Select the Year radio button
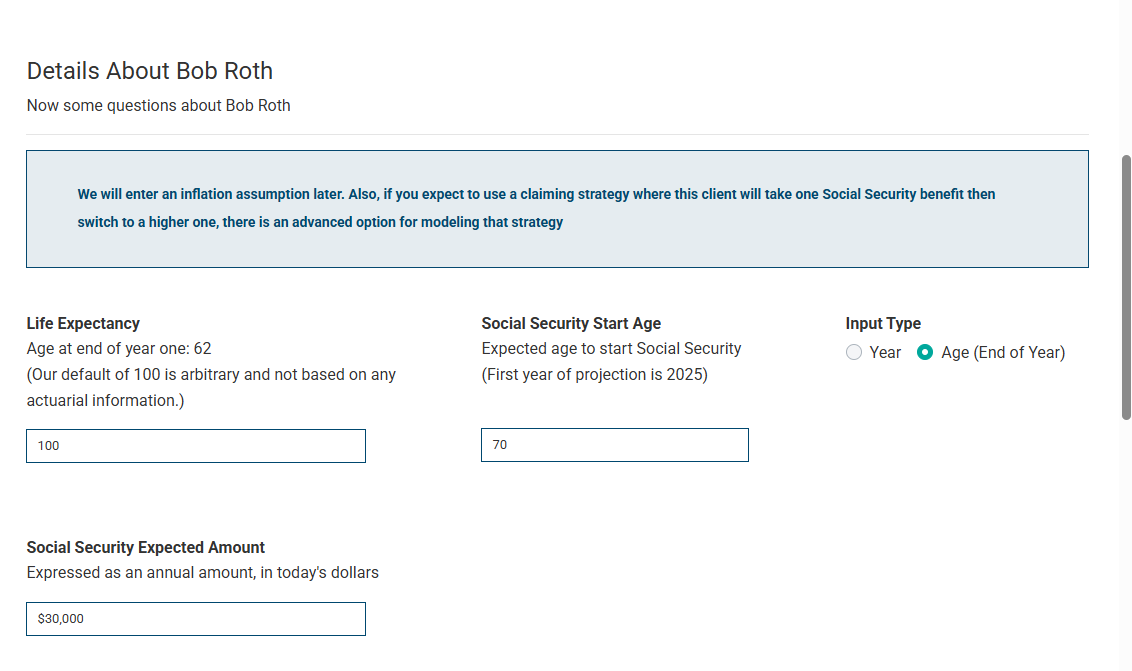Screen dimensions: 1132x671 pyautogui.click(x=854, y=352)
